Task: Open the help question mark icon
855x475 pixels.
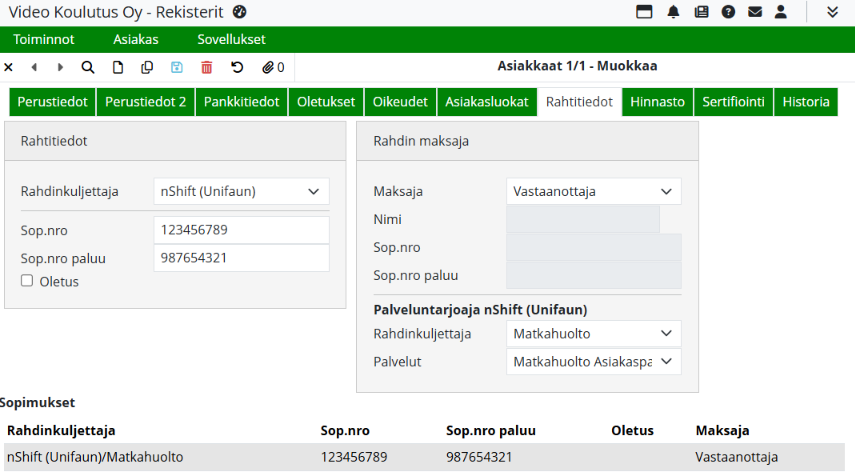Action: [x=728, y=12]
